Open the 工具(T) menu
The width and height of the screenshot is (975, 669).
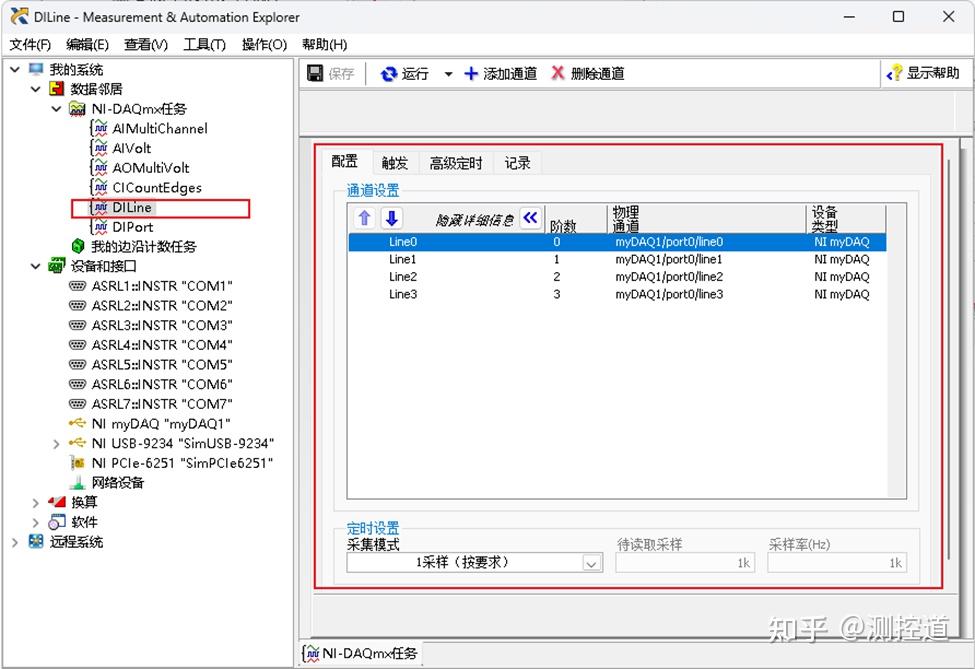point(204,45)
